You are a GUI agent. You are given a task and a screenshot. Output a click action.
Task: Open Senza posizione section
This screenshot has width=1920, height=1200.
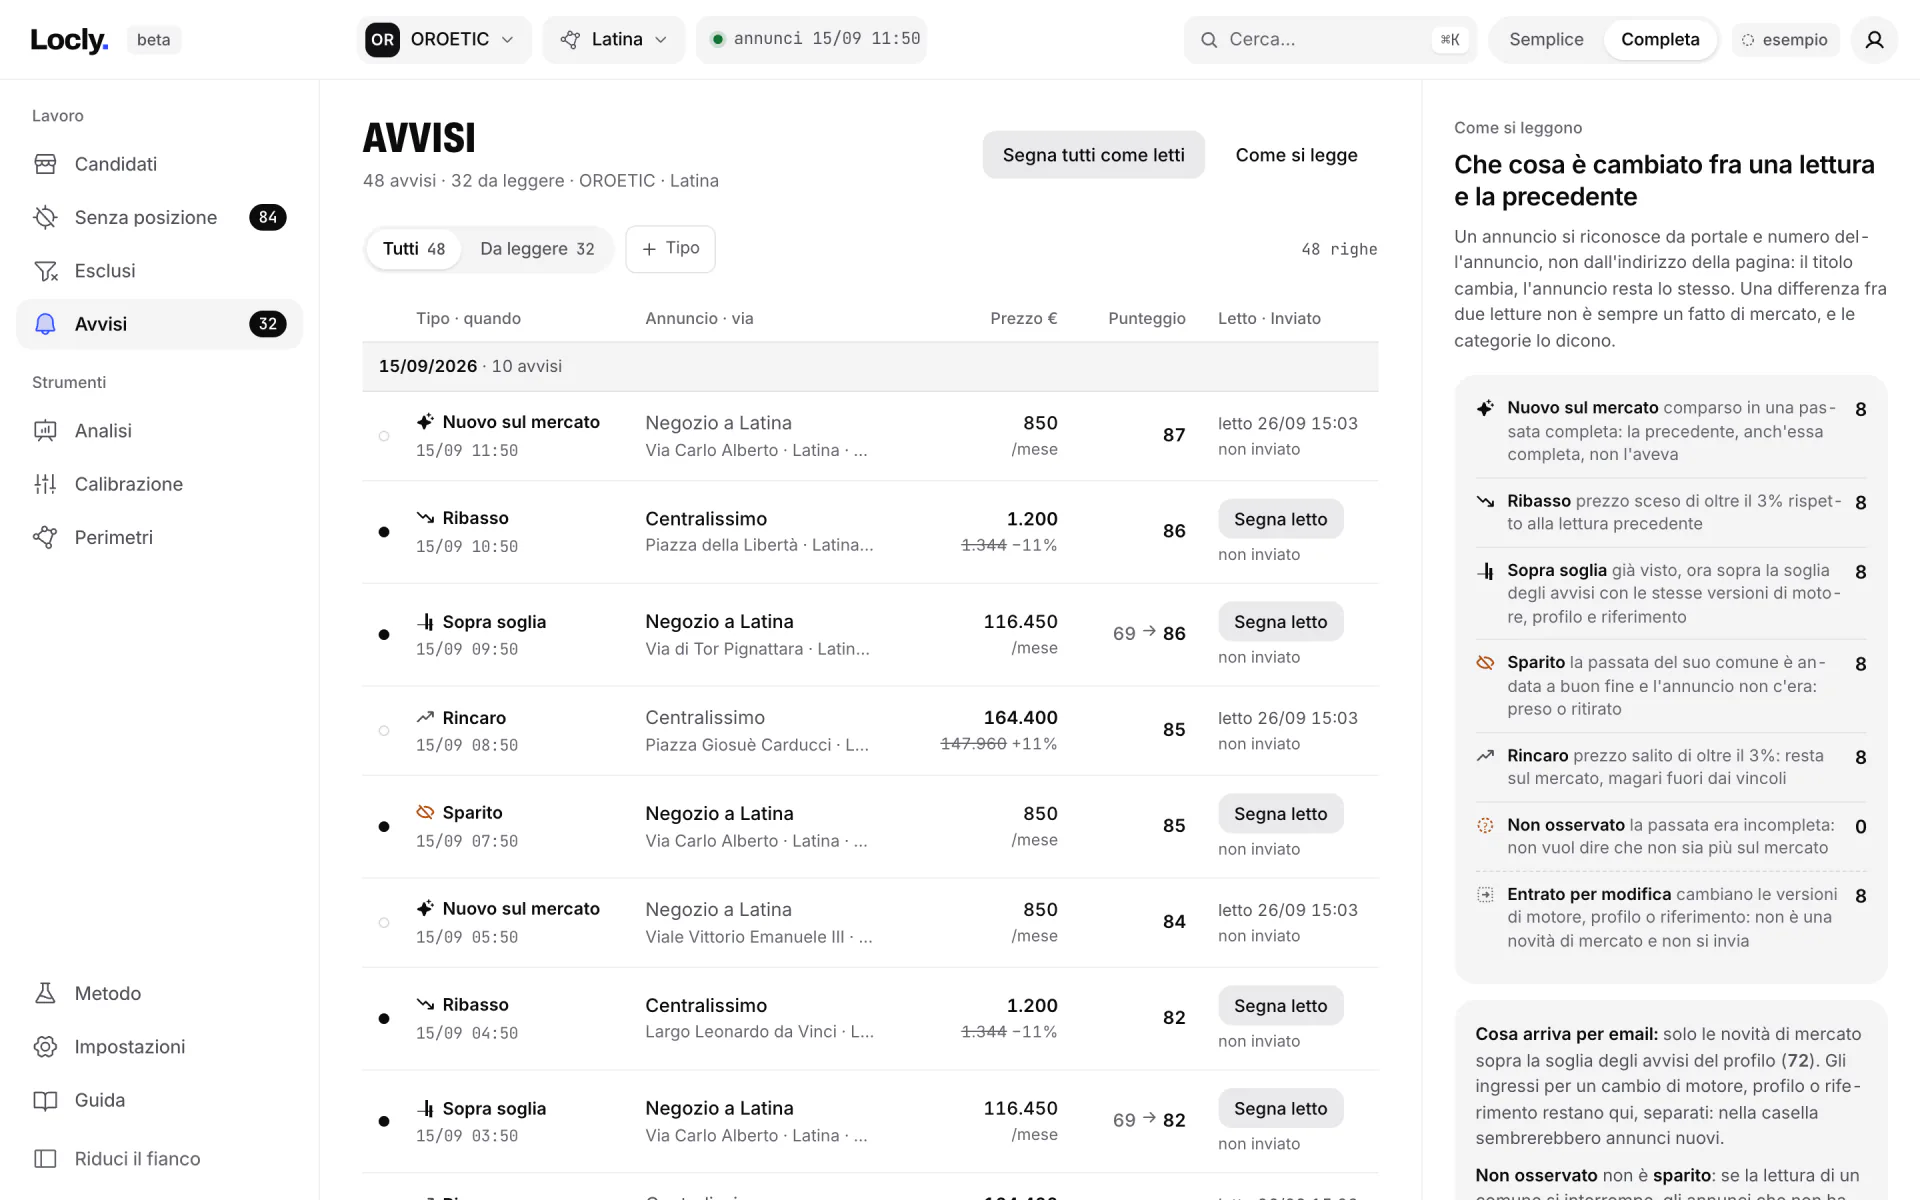(159, 217)
